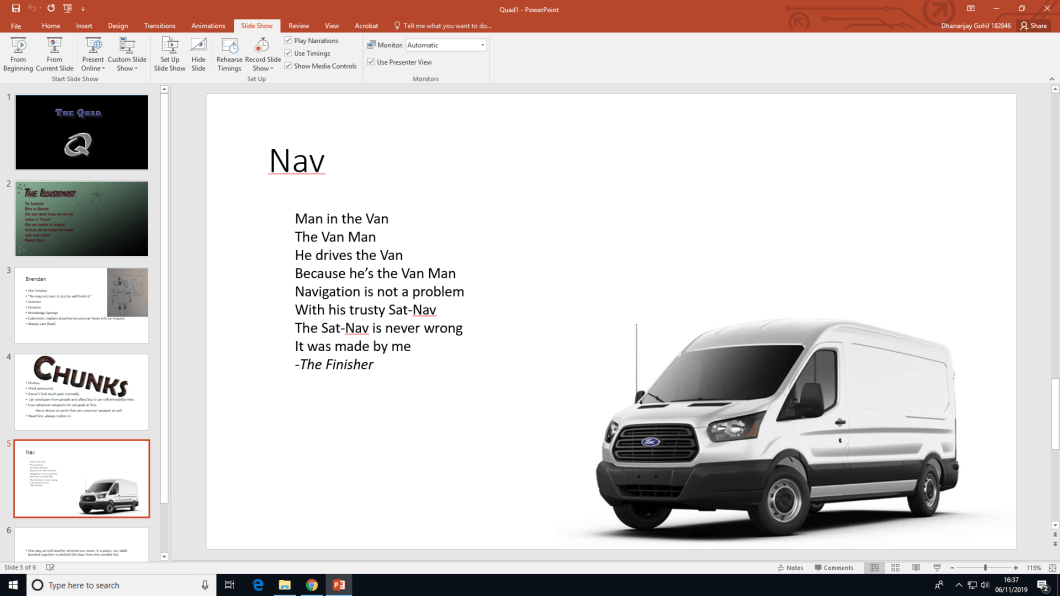Switch to the Review tab
The image size is (1060, 596).
(299, 26)
